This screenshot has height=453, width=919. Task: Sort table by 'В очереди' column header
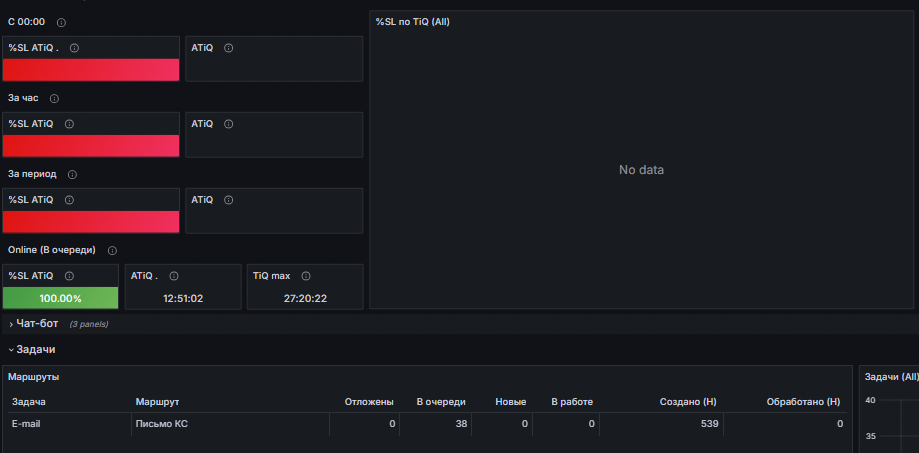point(441,402)
